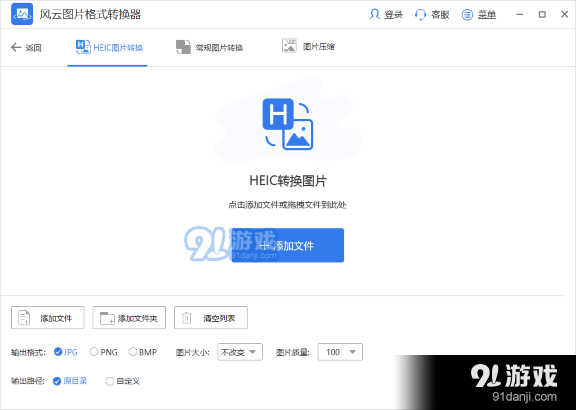
Task: Click the 输出路径 label
Action: click(x=28, y=381)
